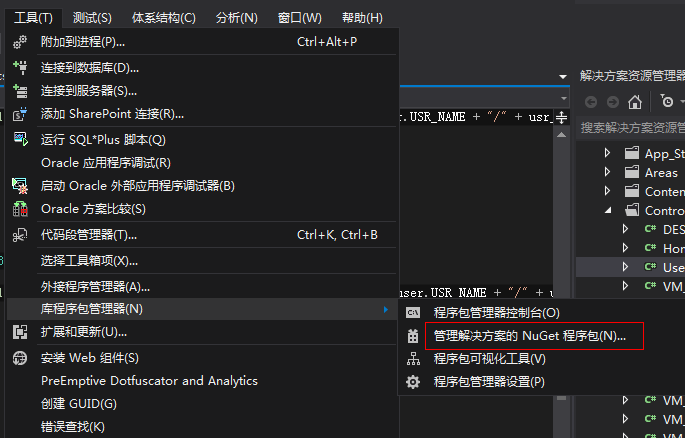Select 程序包可视化工具(V) submenu entry
685x438 pixels.
tap(542, 359)
